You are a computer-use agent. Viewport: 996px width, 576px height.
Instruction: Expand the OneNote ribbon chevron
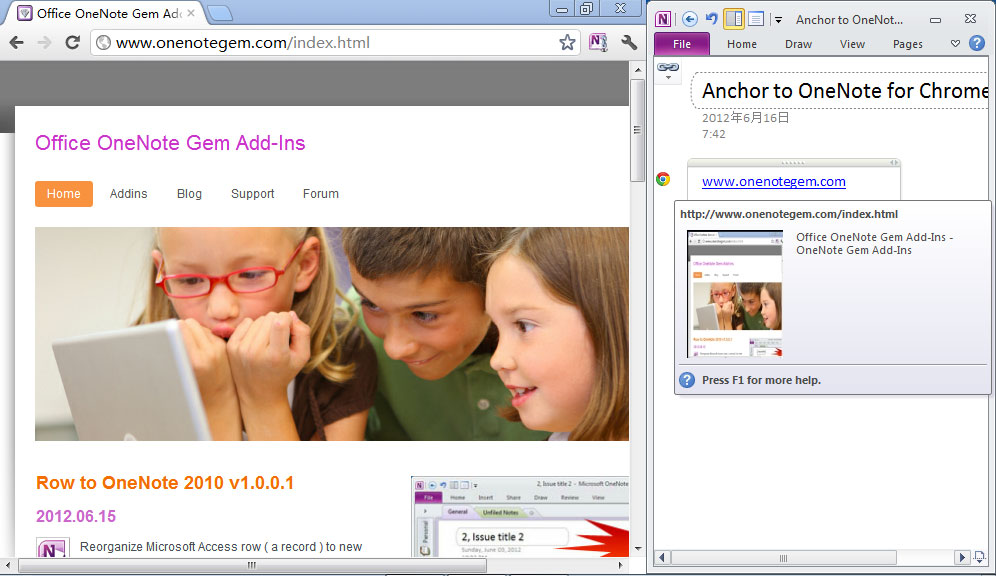point(955,43)
